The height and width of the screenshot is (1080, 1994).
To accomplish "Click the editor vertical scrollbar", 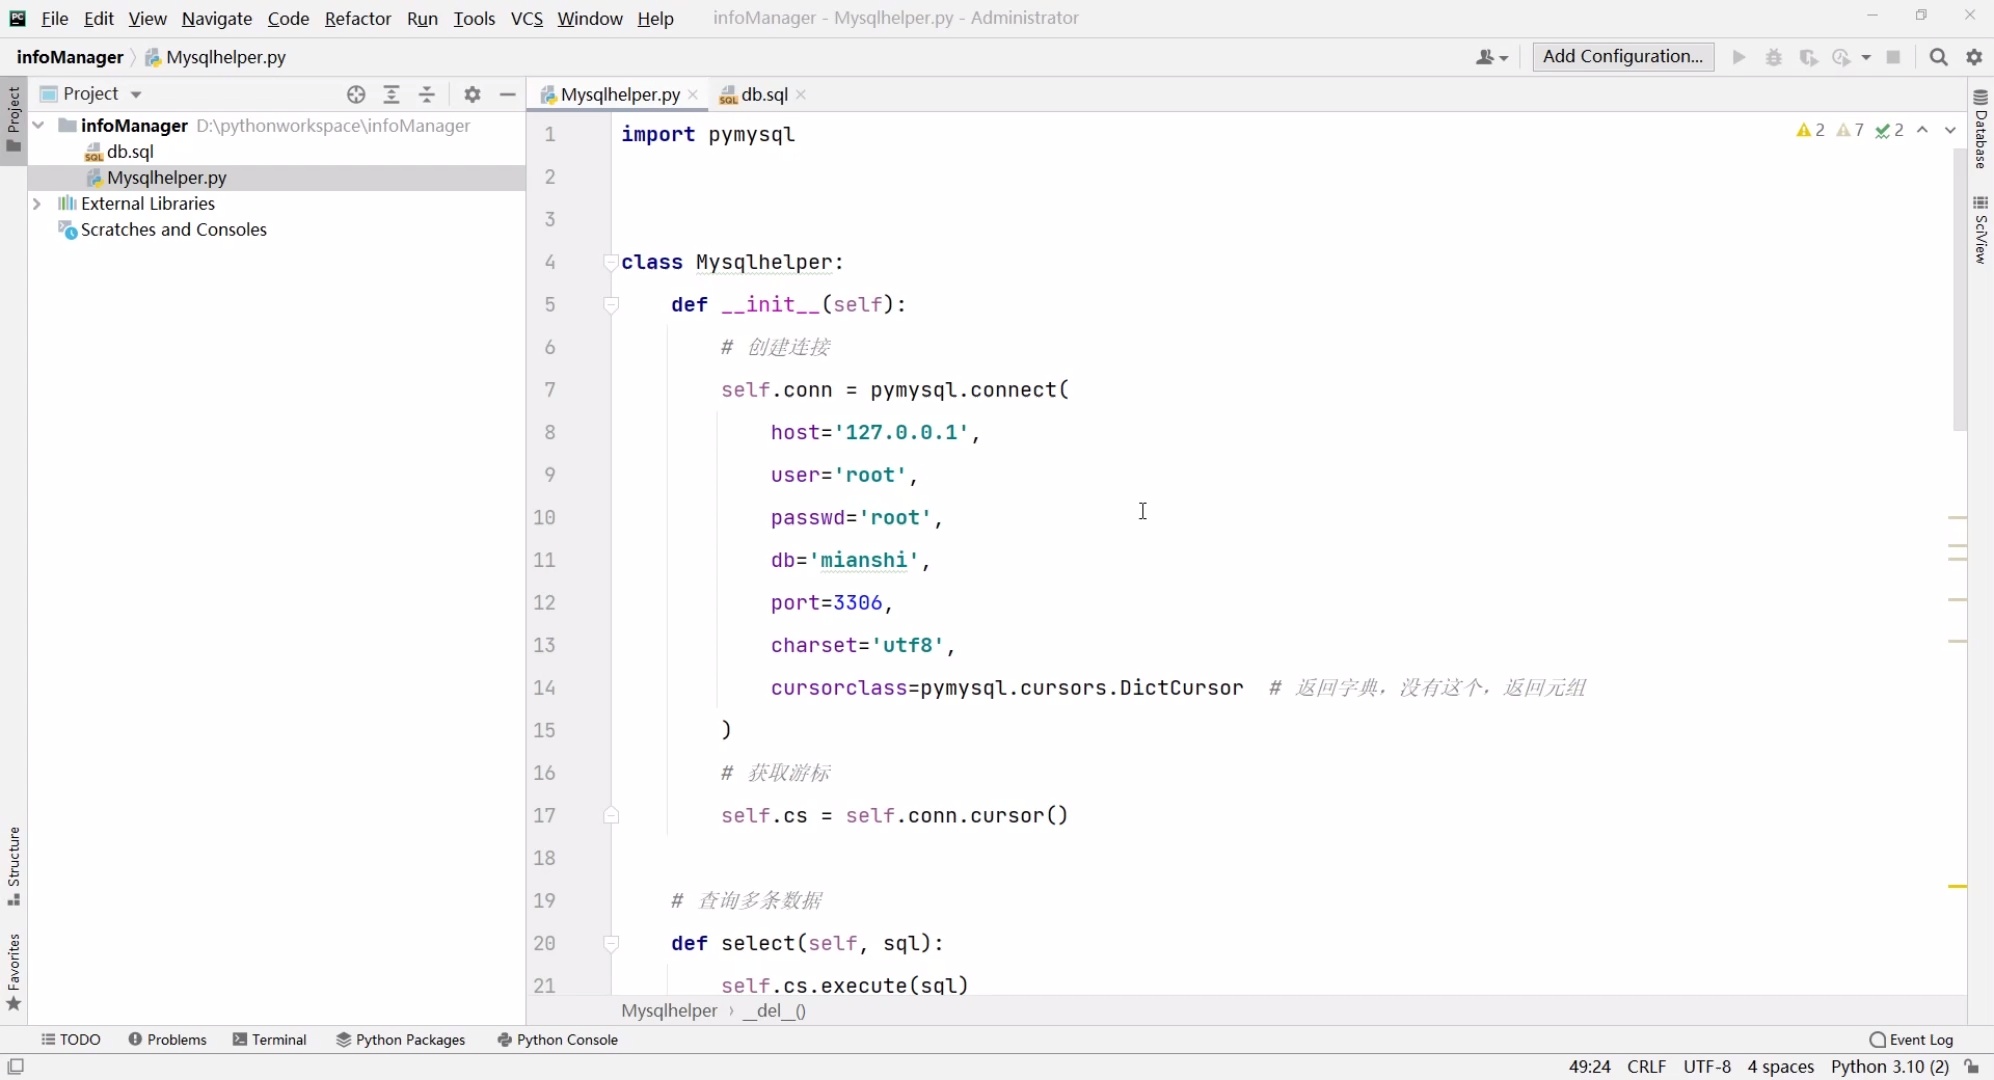I will 1959,290.
